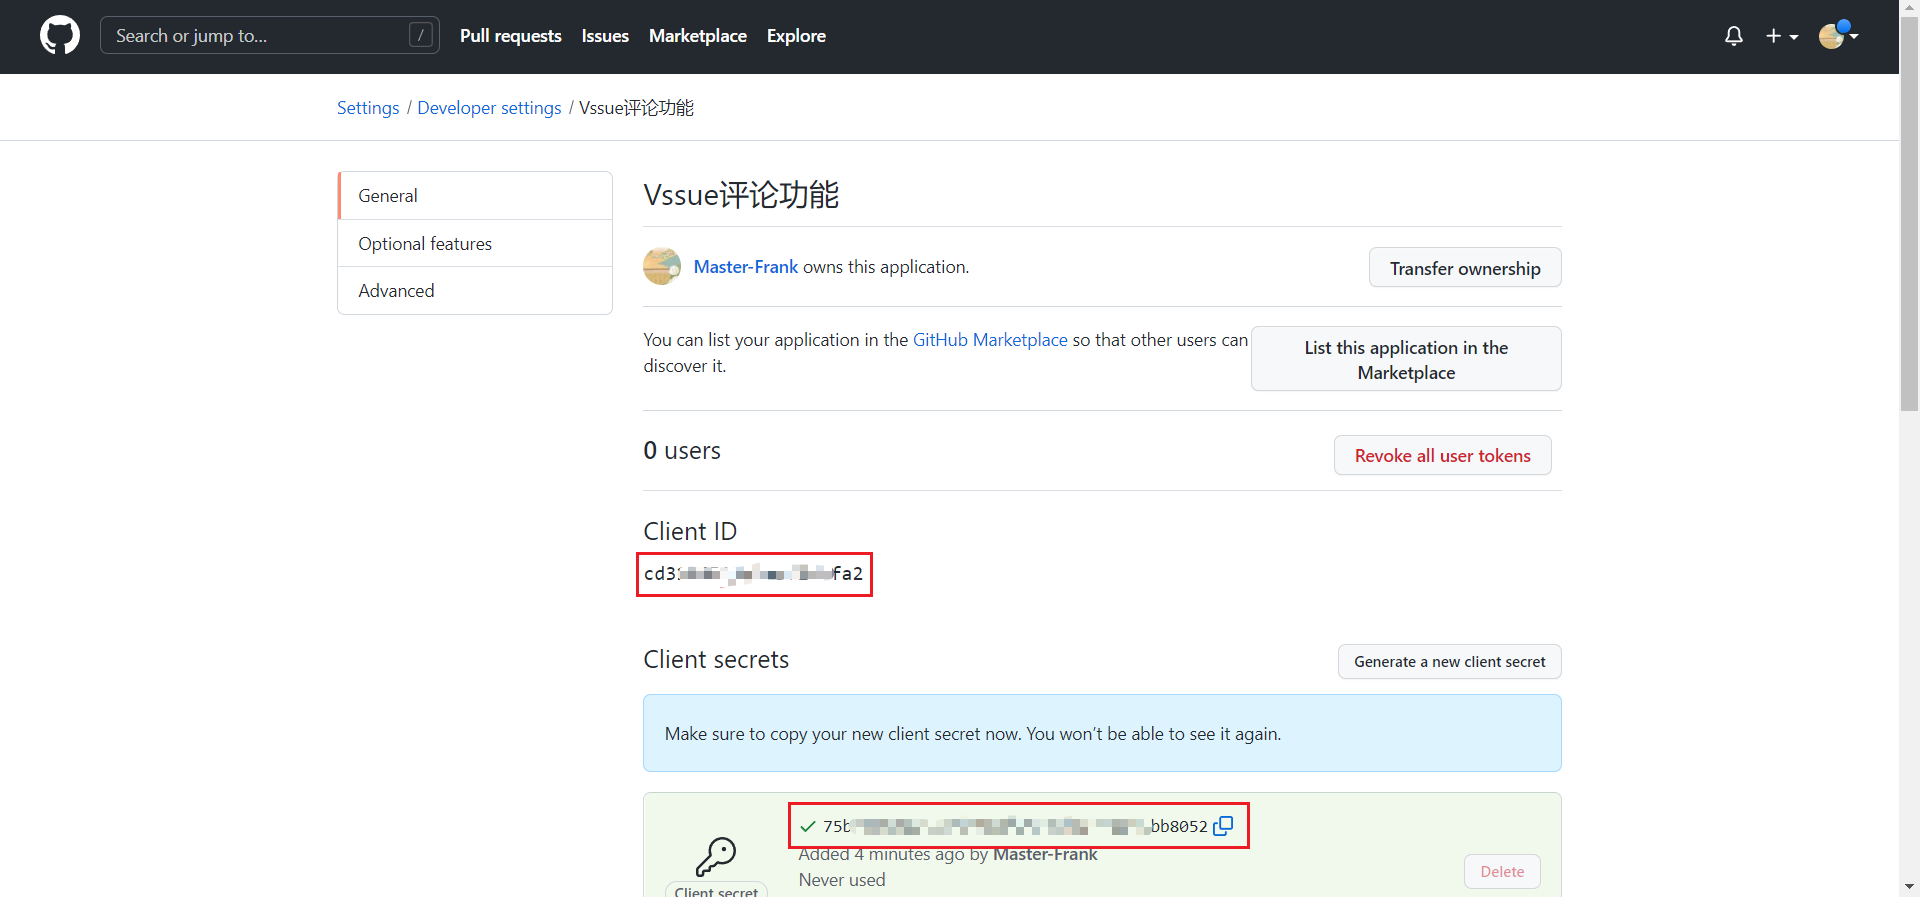Image resolution: width=1920 pixels, height=897 pixels.
Task: Click the scrollbar down arrow
Action: coord(1909,887)
